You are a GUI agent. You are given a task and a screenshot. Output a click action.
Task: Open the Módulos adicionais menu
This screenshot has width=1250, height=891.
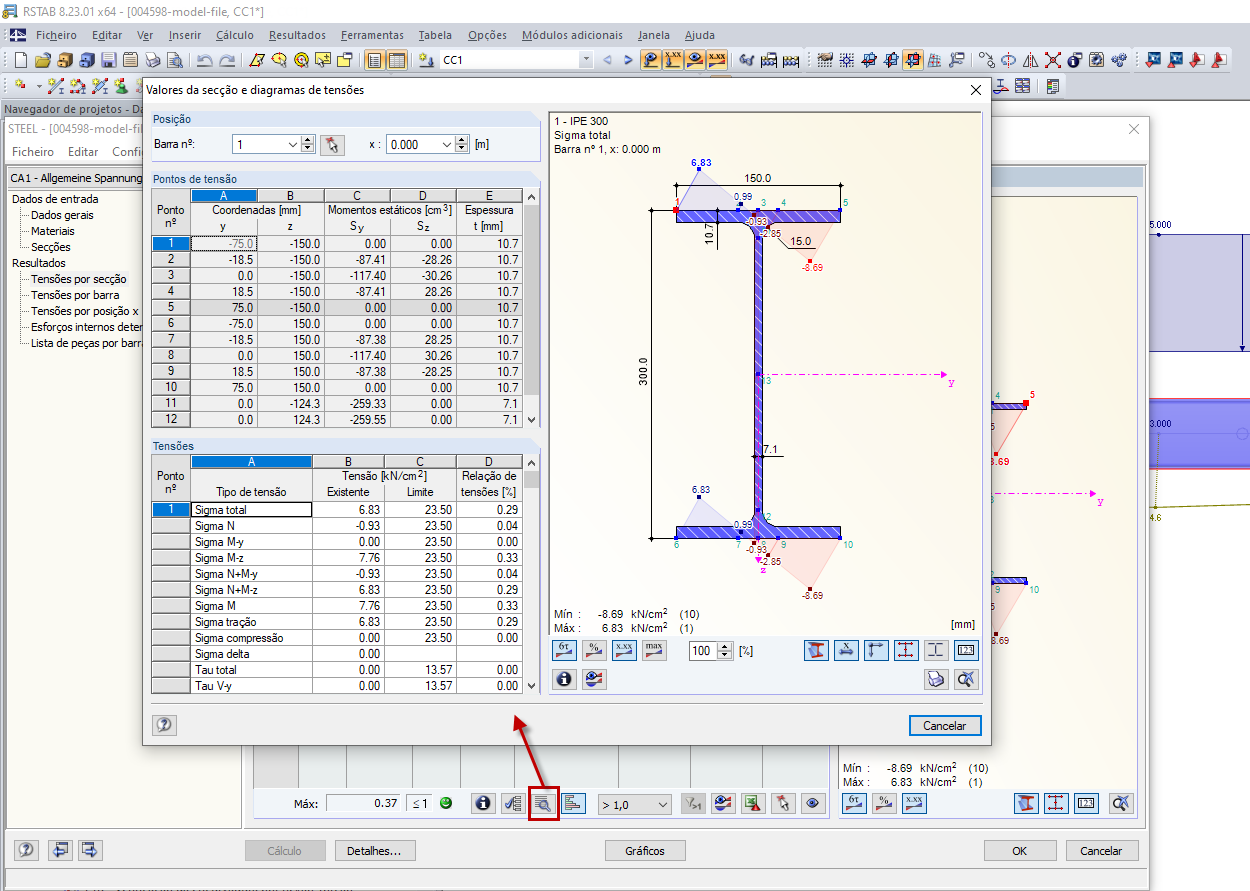click(x=571, y=35)
